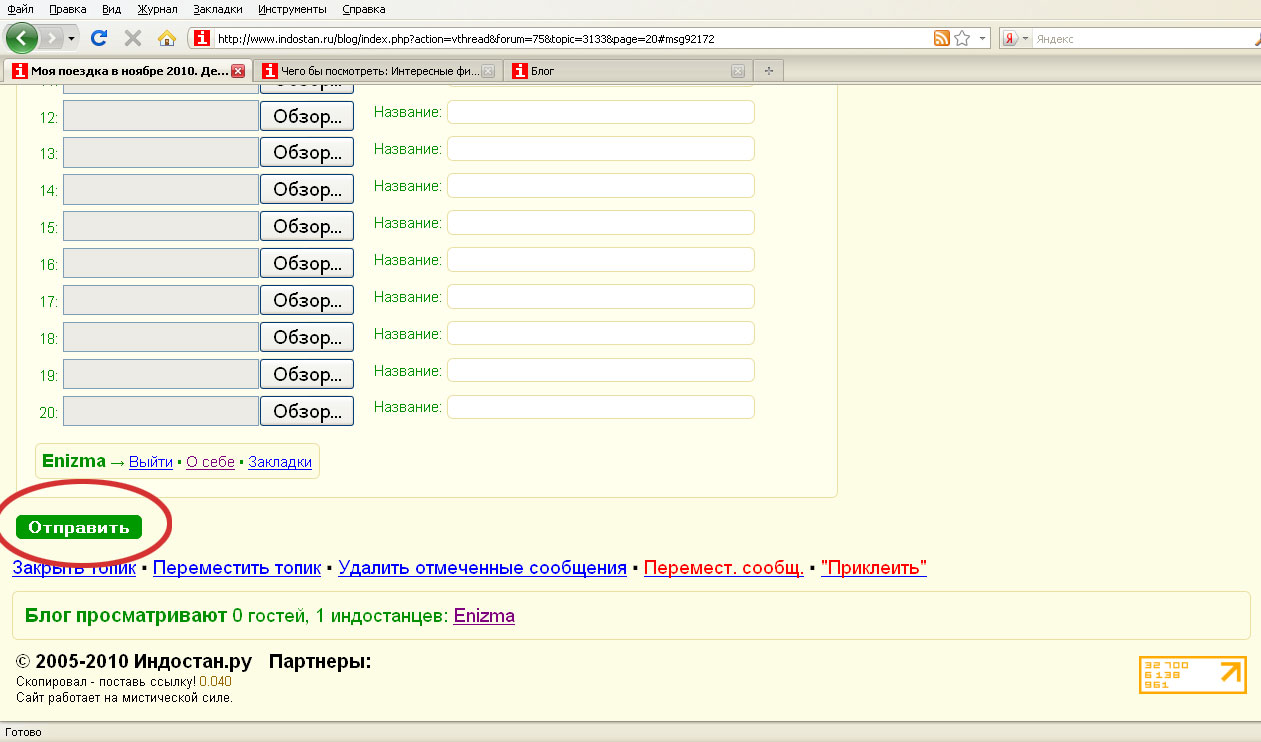Click the Home icon in toolbar

(x=167, y=39)
